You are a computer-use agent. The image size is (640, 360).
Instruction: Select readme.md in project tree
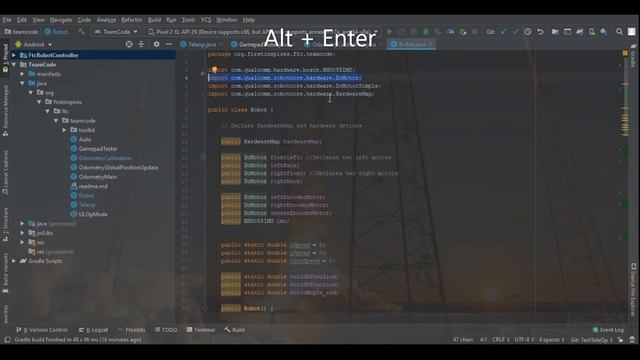tap(93, 186)
